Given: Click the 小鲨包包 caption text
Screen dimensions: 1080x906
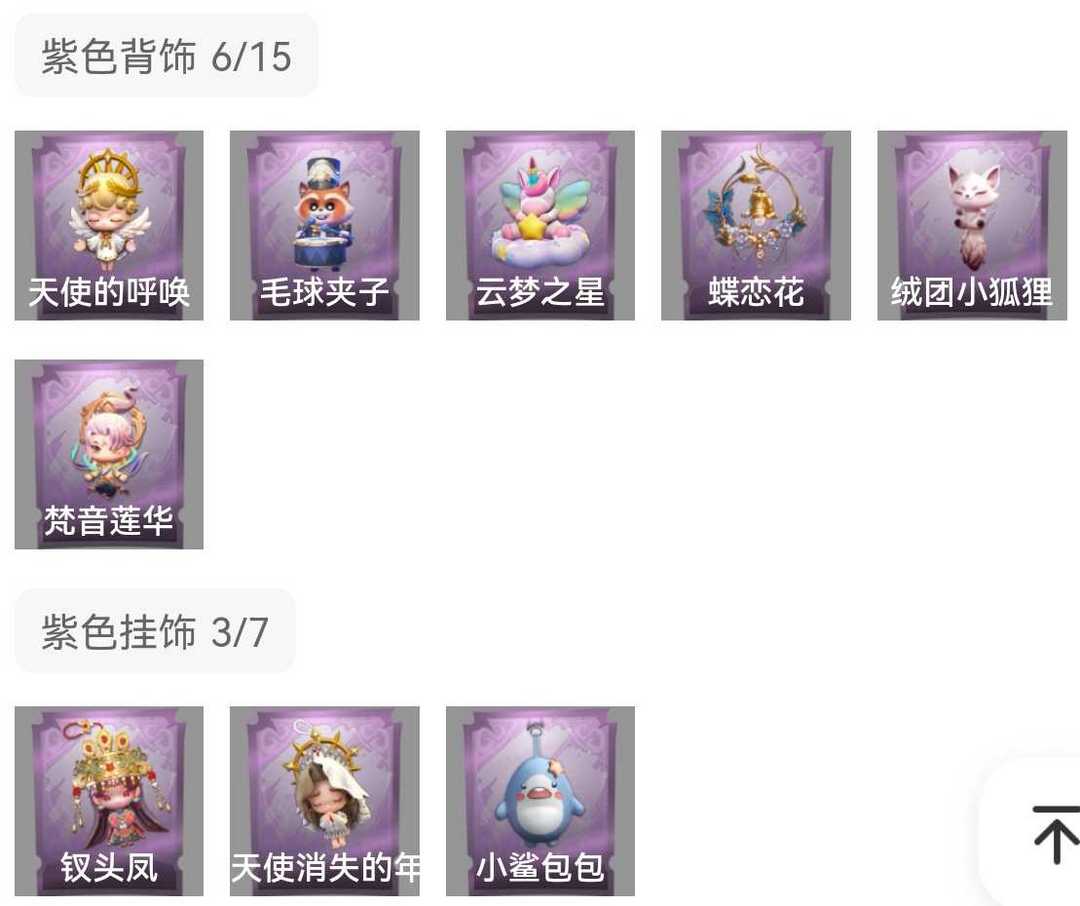Looking at the screenshot, I should [540, 867].
